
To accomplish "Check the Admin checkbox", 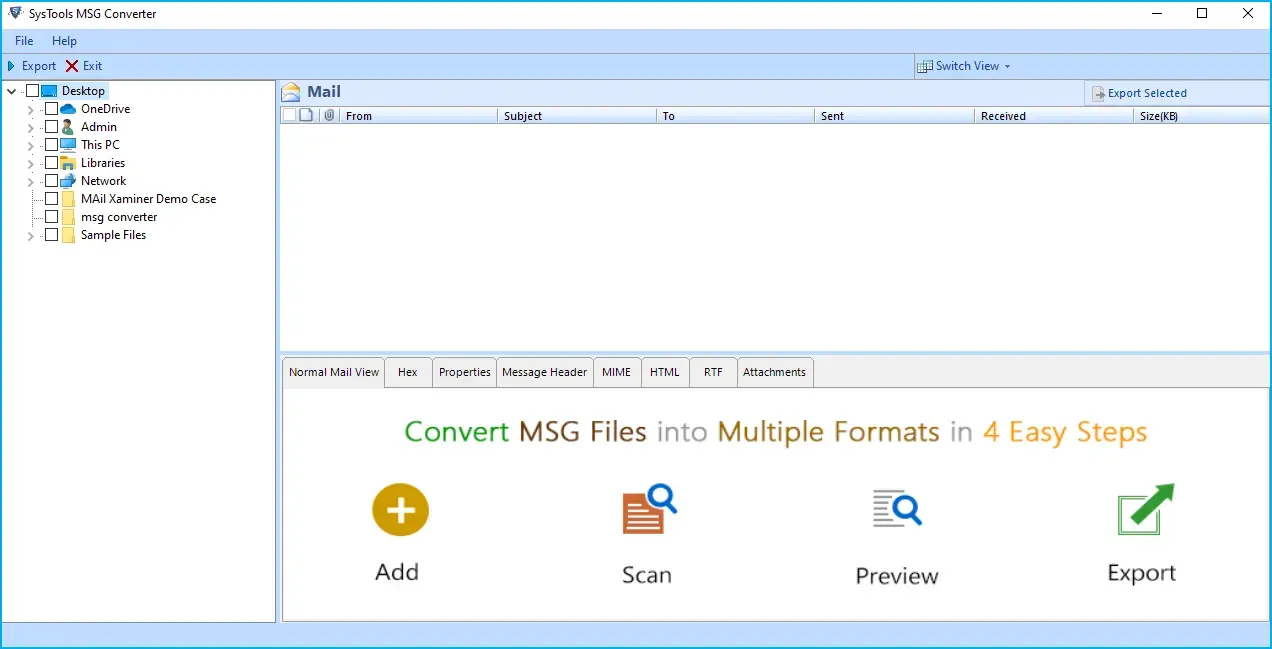I will (51, 127).
